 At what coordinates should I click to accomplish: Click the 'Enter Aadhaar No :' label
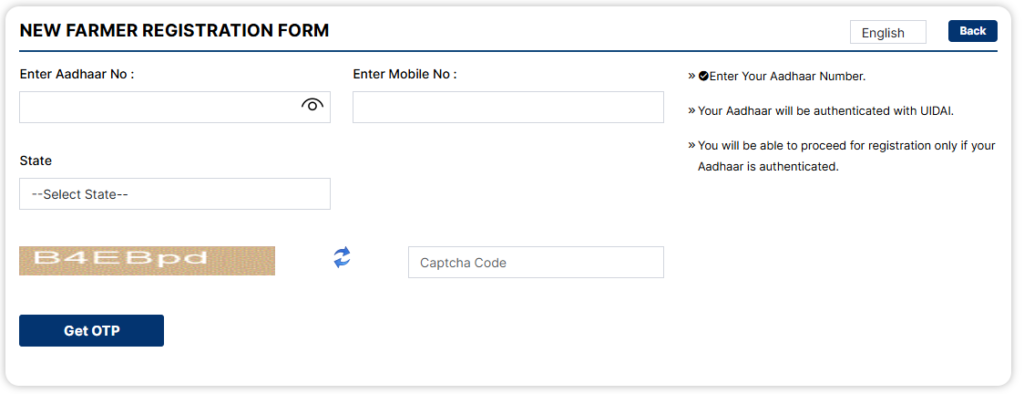pyautogui.click(x=77, y=74)
